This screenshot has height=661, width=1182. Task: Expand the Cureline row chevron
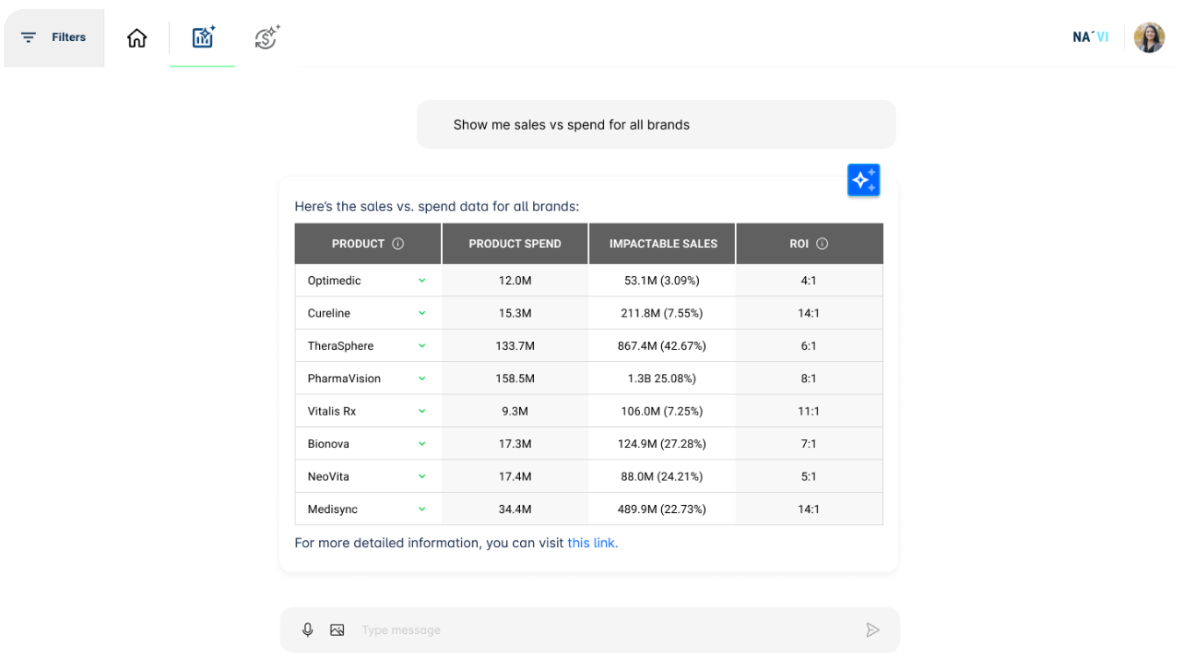point(422,313)
